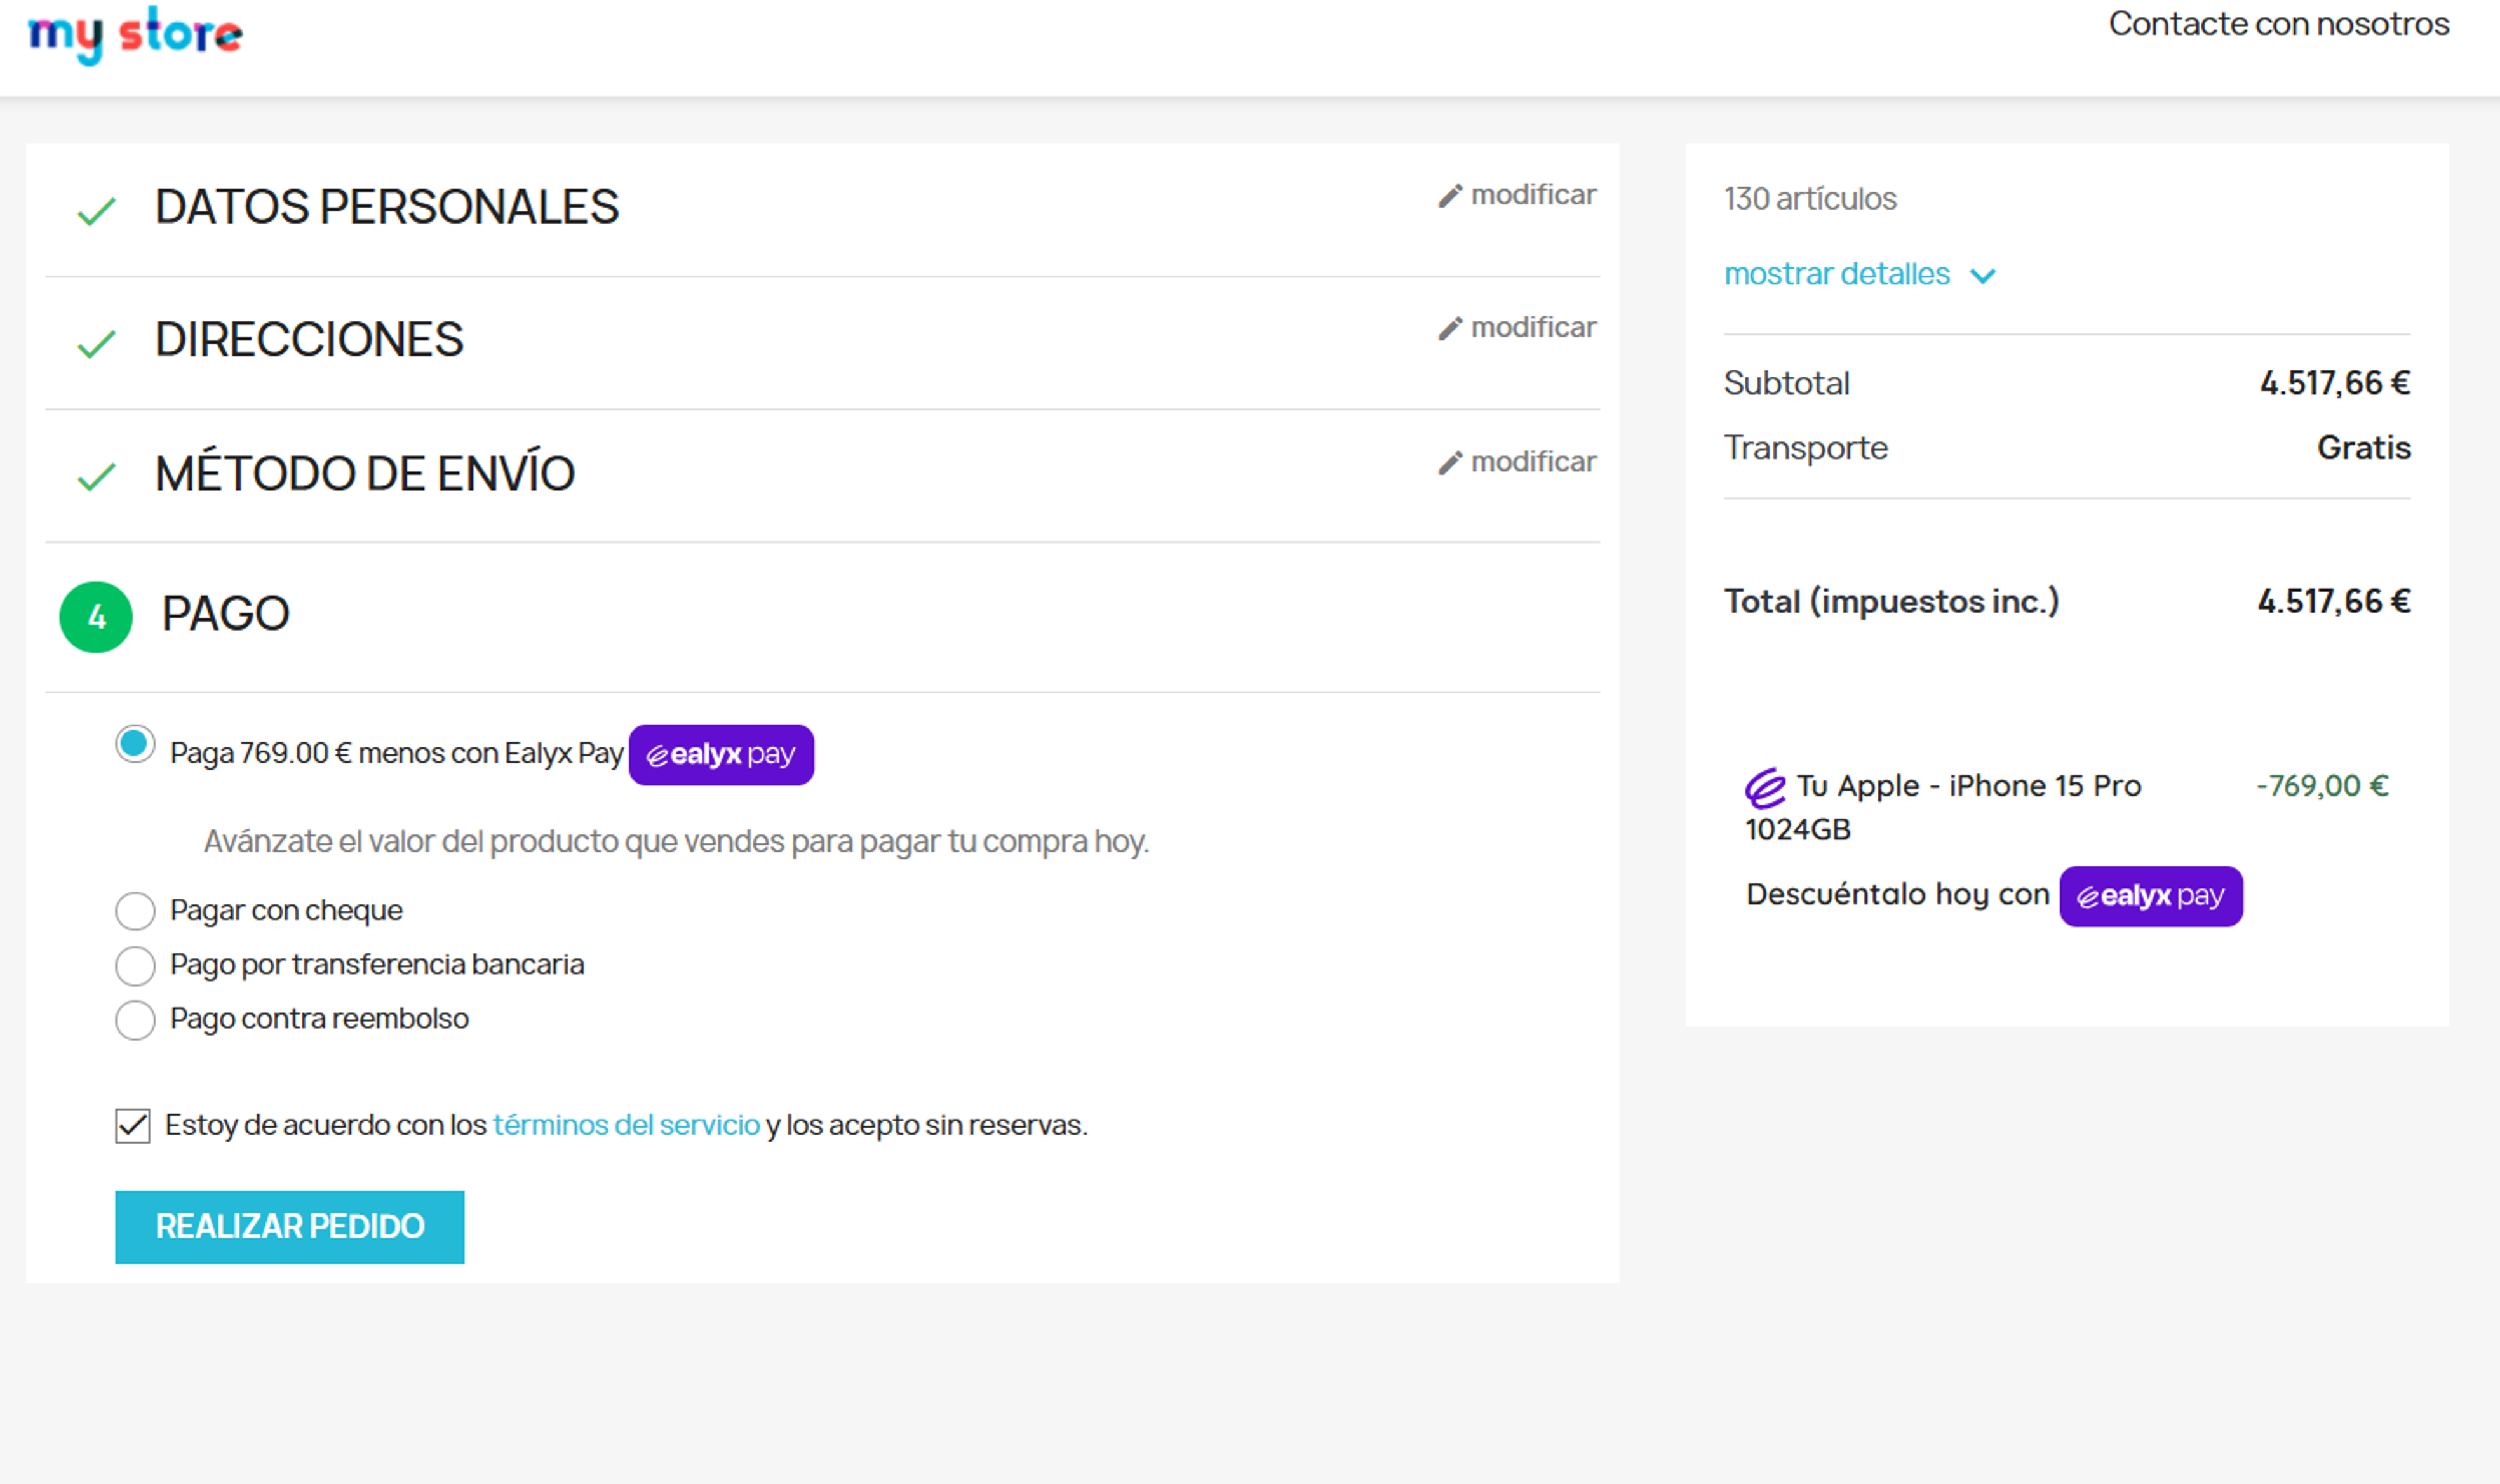This screenshot has height=1484, width=2500.
Task: Click pencil icon in Método de Envío row
Action: [x=1450, y=463]
